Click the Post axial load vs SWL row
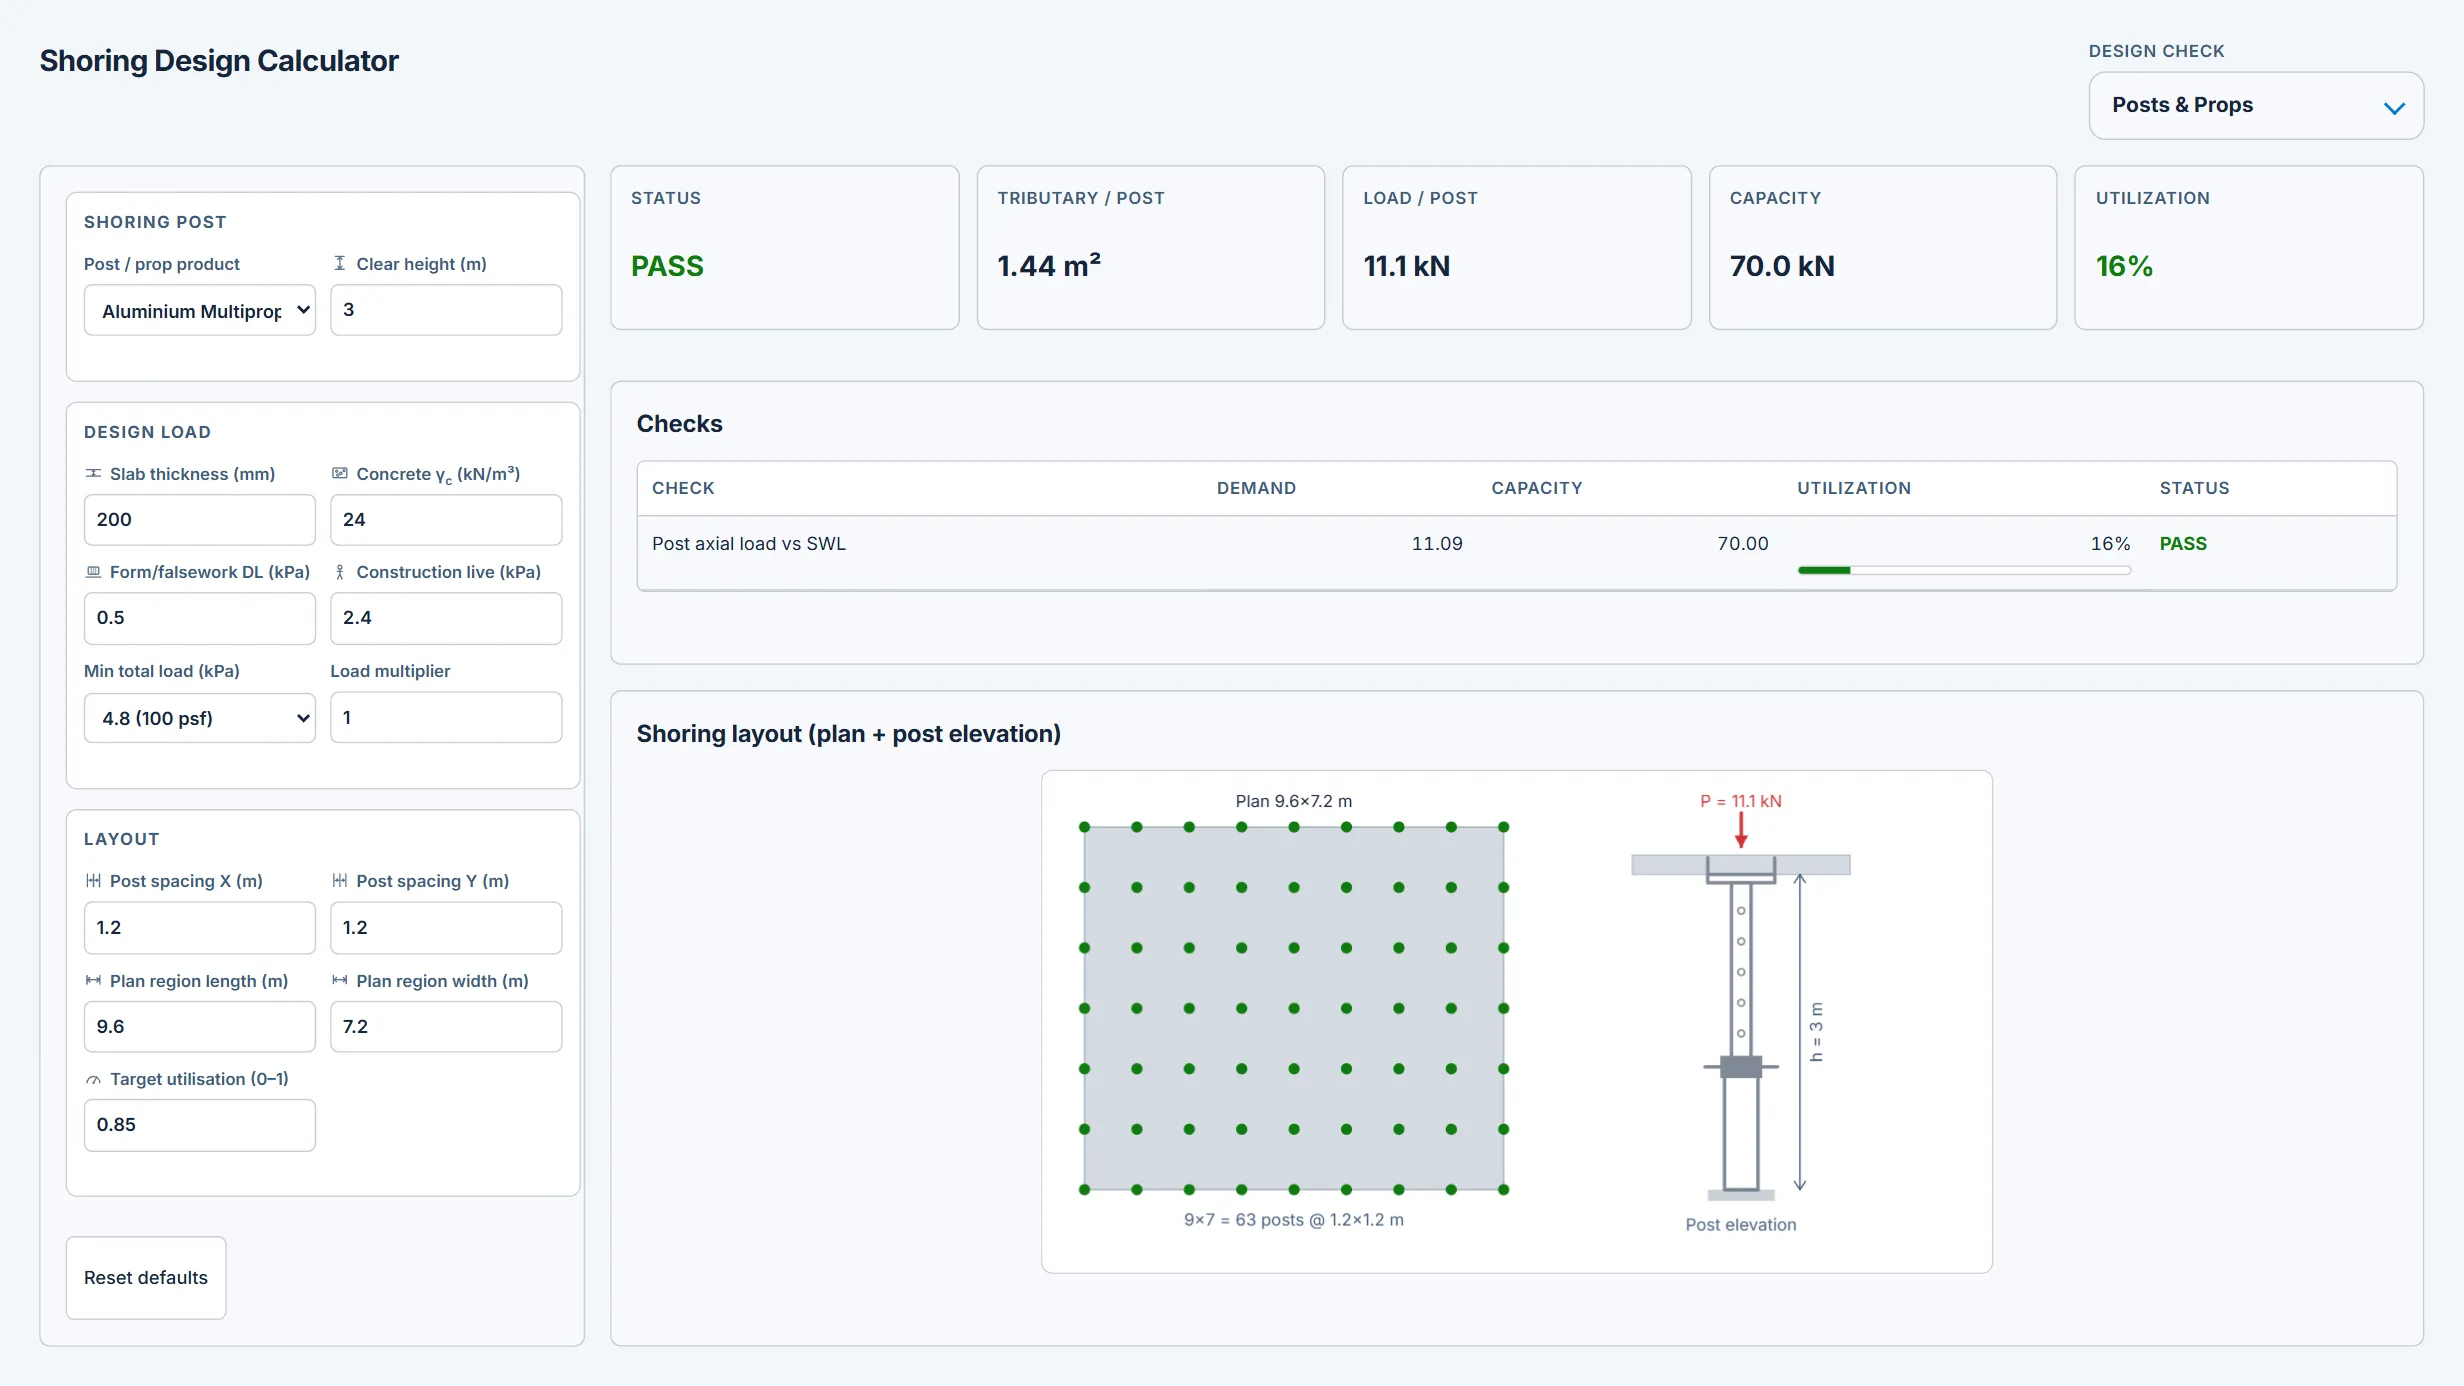Screen dimensions: 2464x1386 point(1517,553)
